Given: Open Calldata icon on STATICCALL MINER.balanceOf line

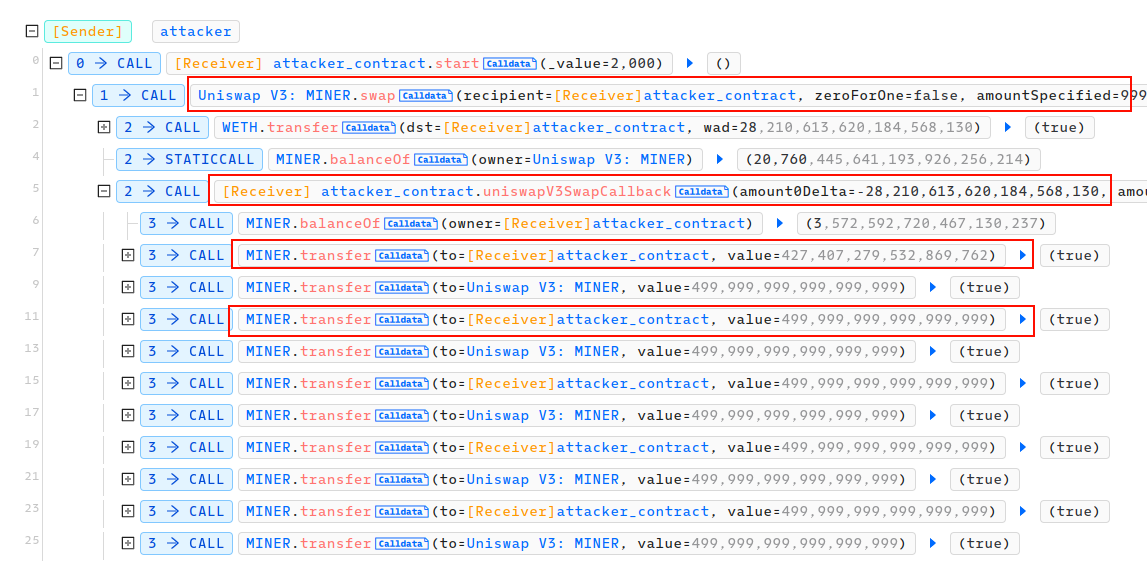Looking at the screenshot, I should coord(440,159).
